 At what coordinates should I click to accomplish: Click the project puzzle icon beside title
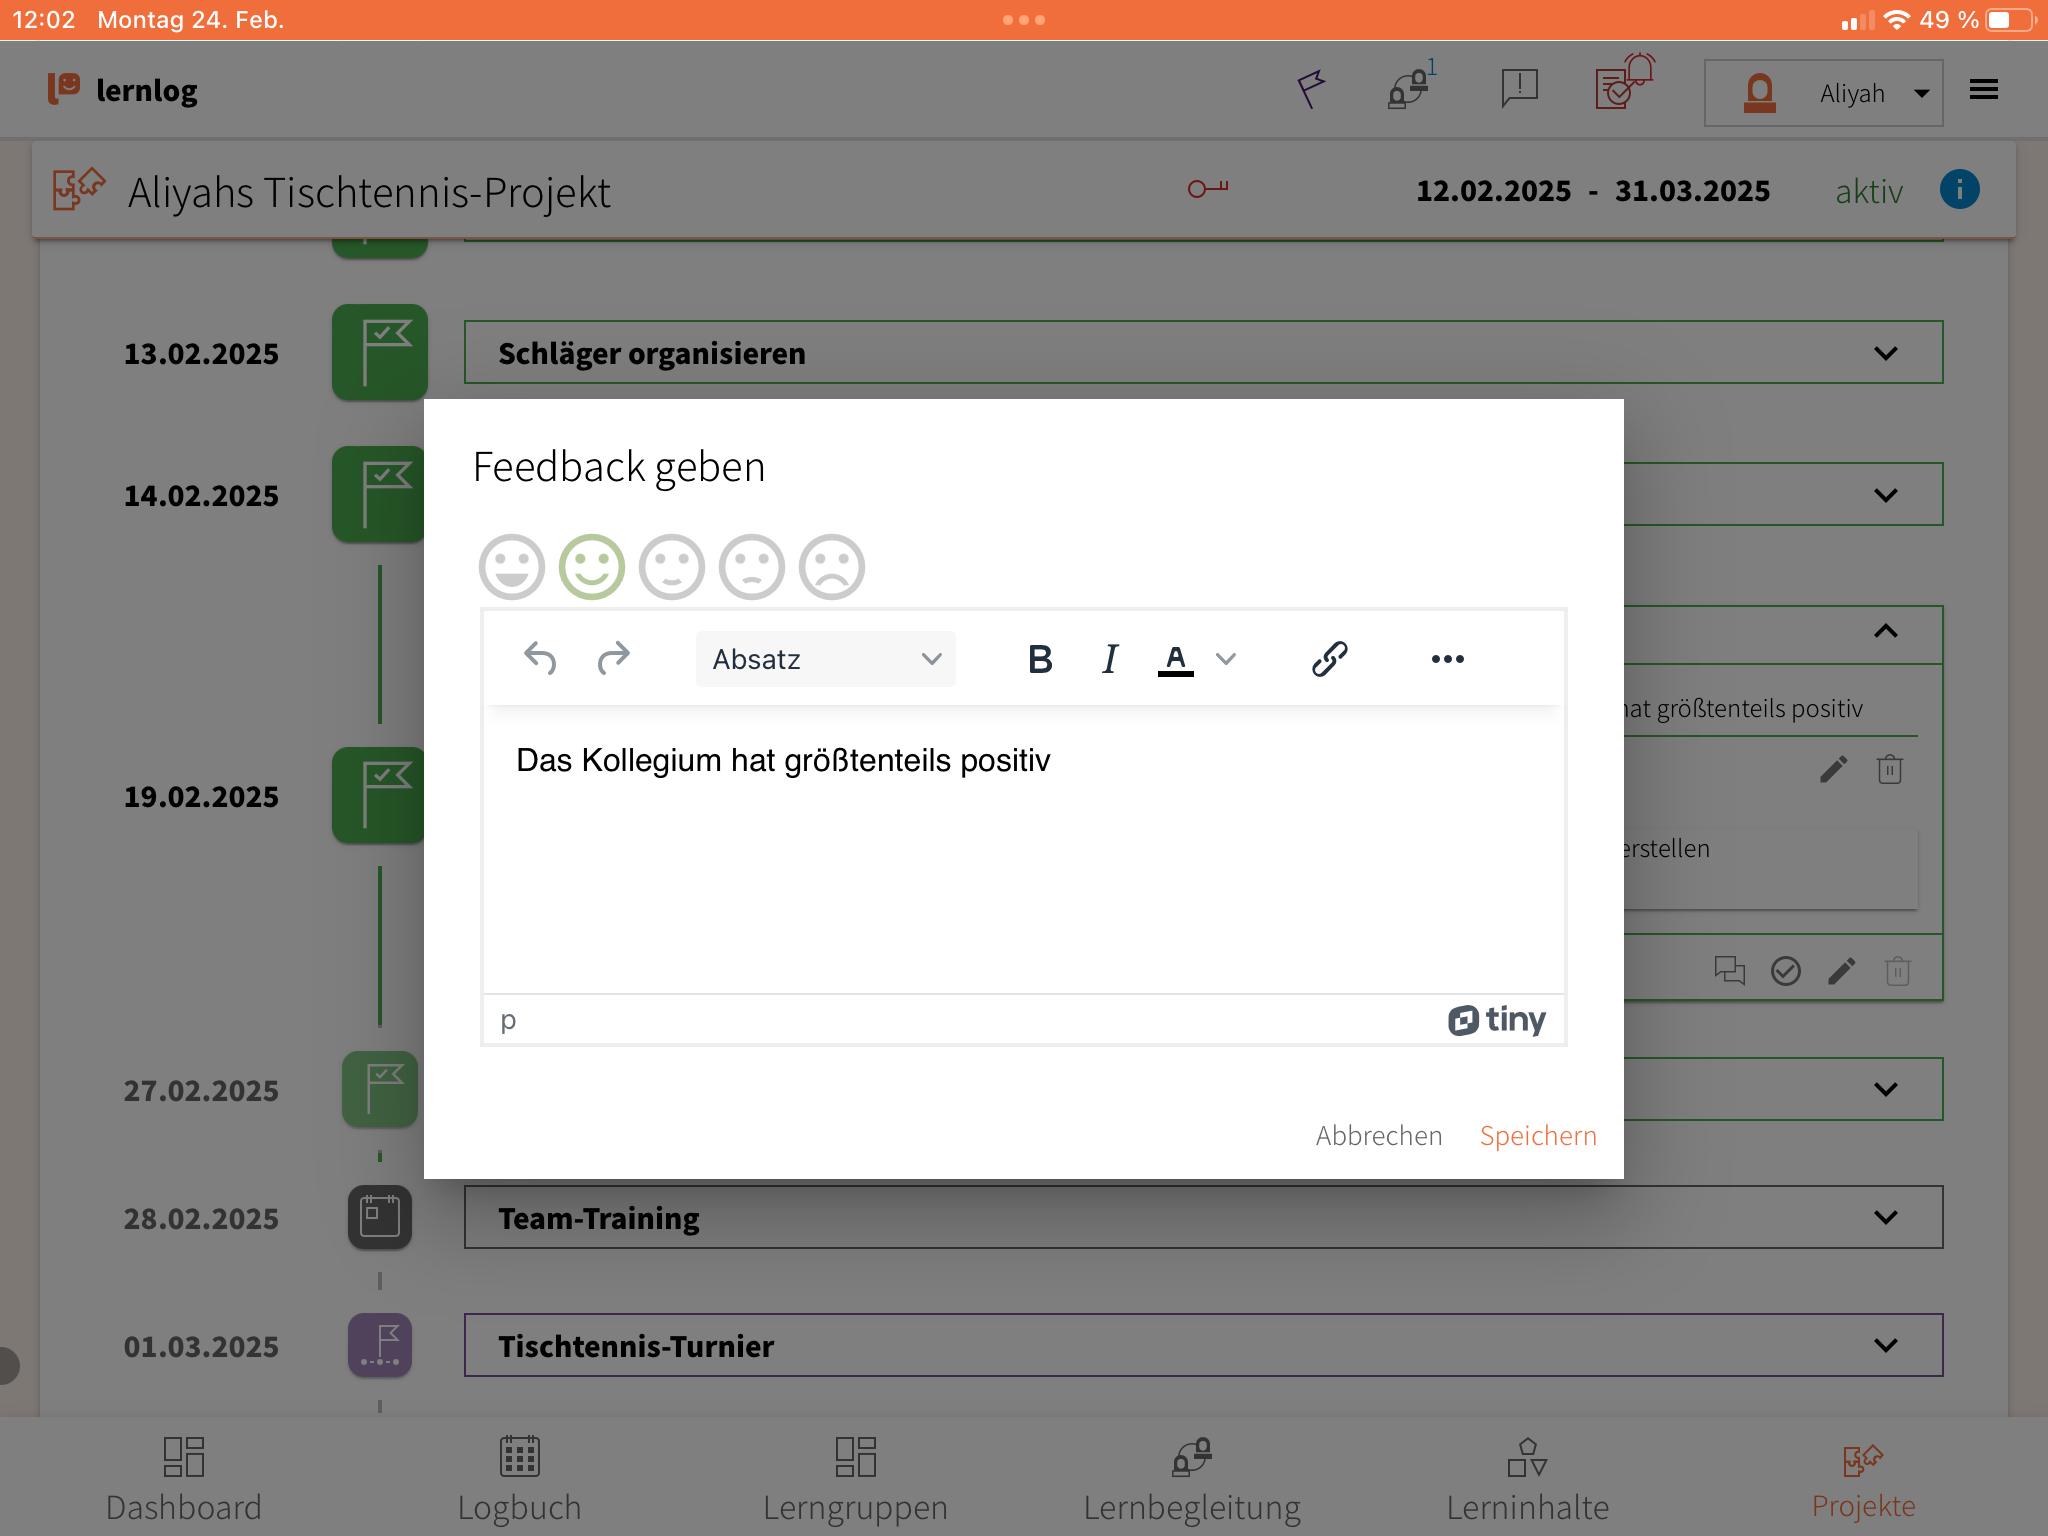[x=78, y=189]
